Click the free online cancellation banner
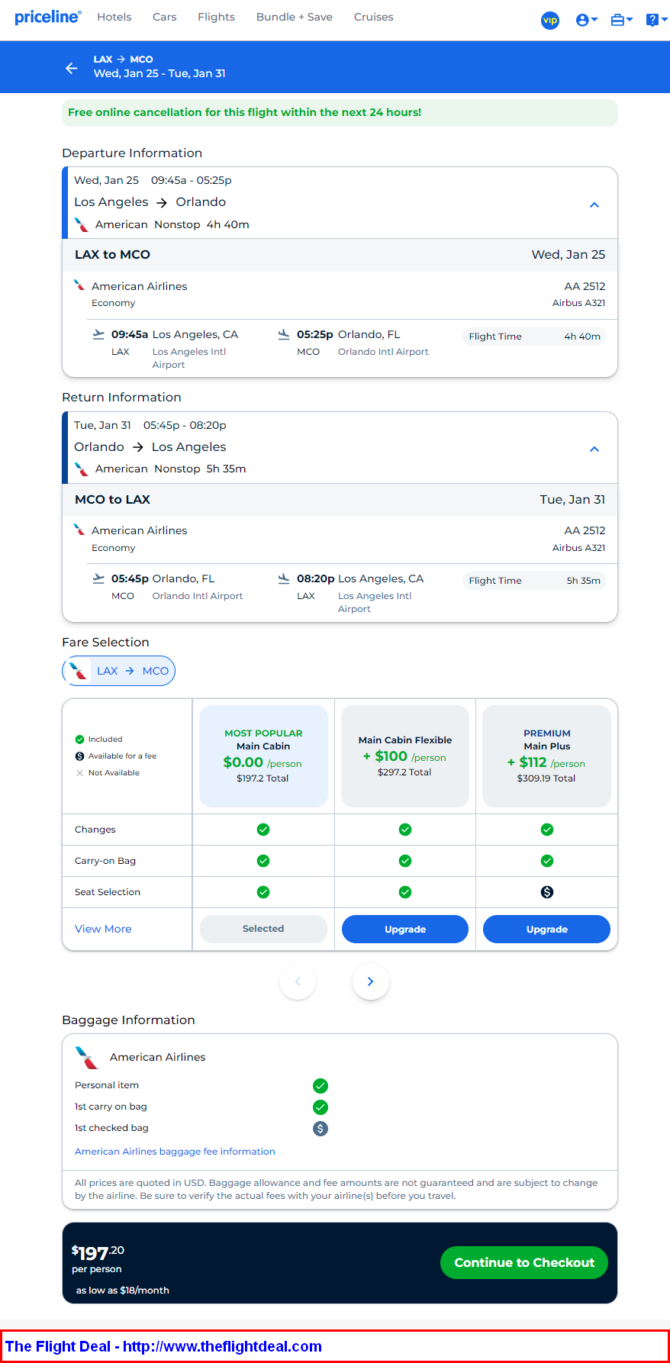This screenshot has height=1363, width=670. tap(340, 112)
